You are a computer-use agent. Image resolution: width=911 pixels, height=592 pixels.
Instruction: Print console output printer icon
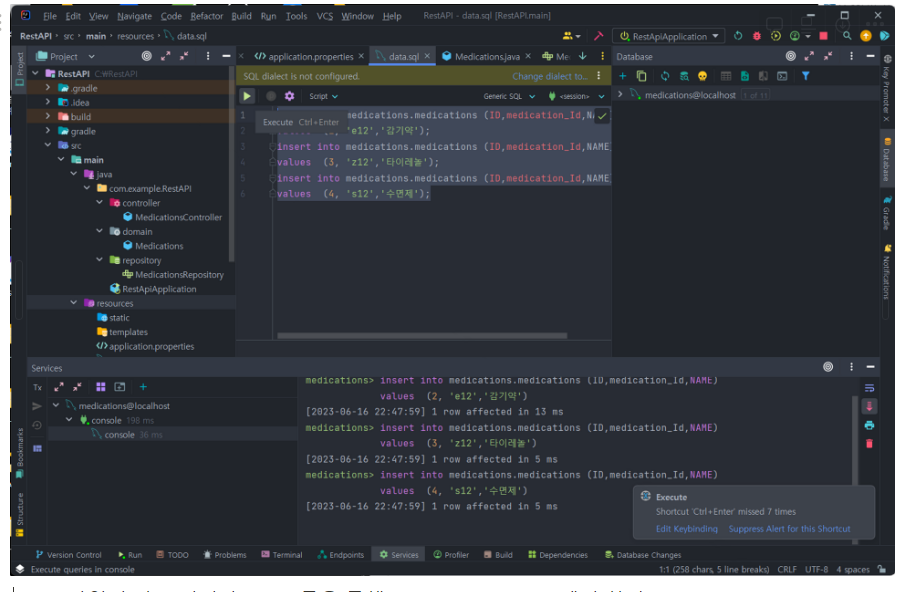[x=869, y=425]
